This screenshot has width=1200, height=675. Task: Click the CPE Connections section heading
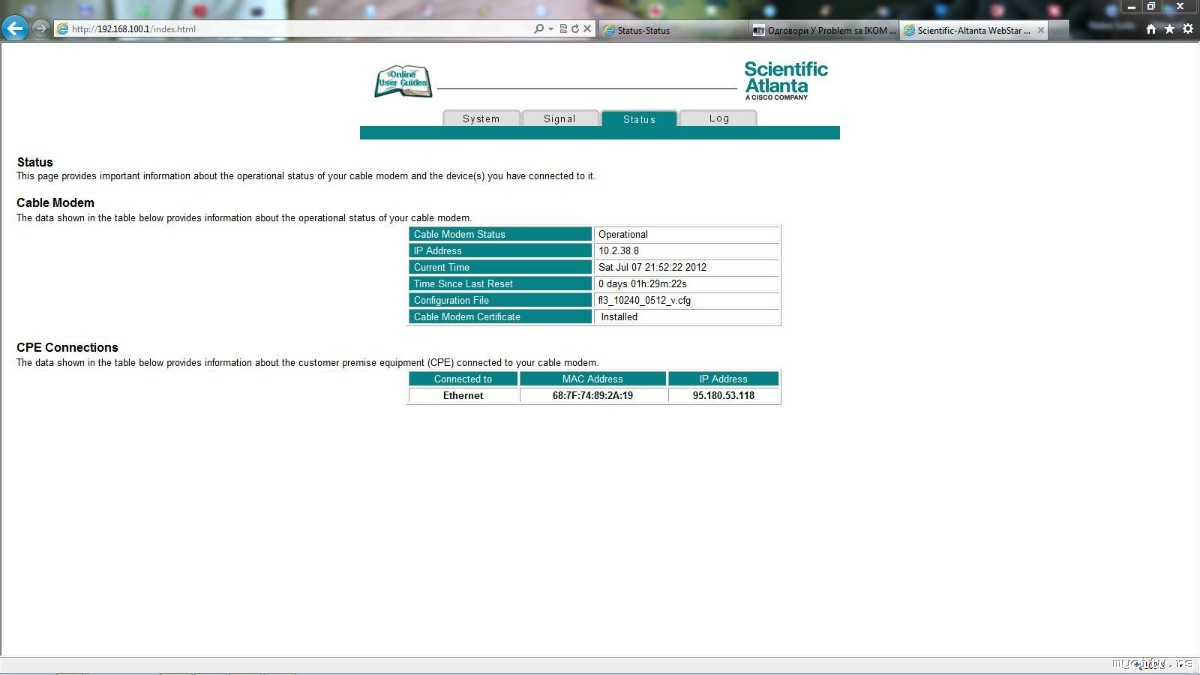[x=68, y=348]
